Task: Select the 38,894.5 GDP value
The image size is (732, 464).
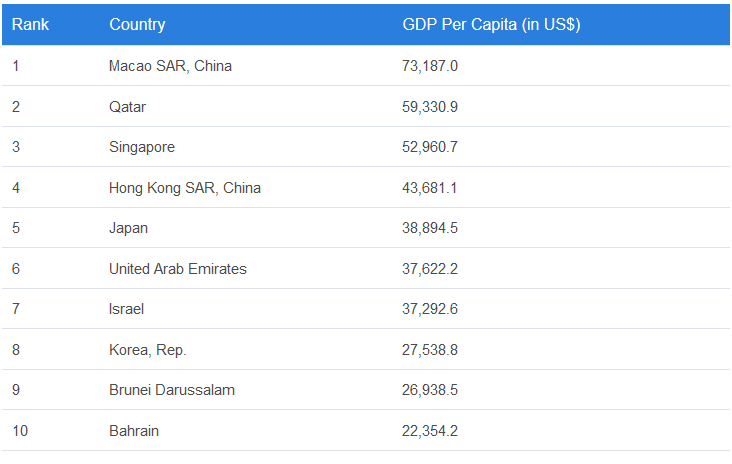Action: pos(430,228)
